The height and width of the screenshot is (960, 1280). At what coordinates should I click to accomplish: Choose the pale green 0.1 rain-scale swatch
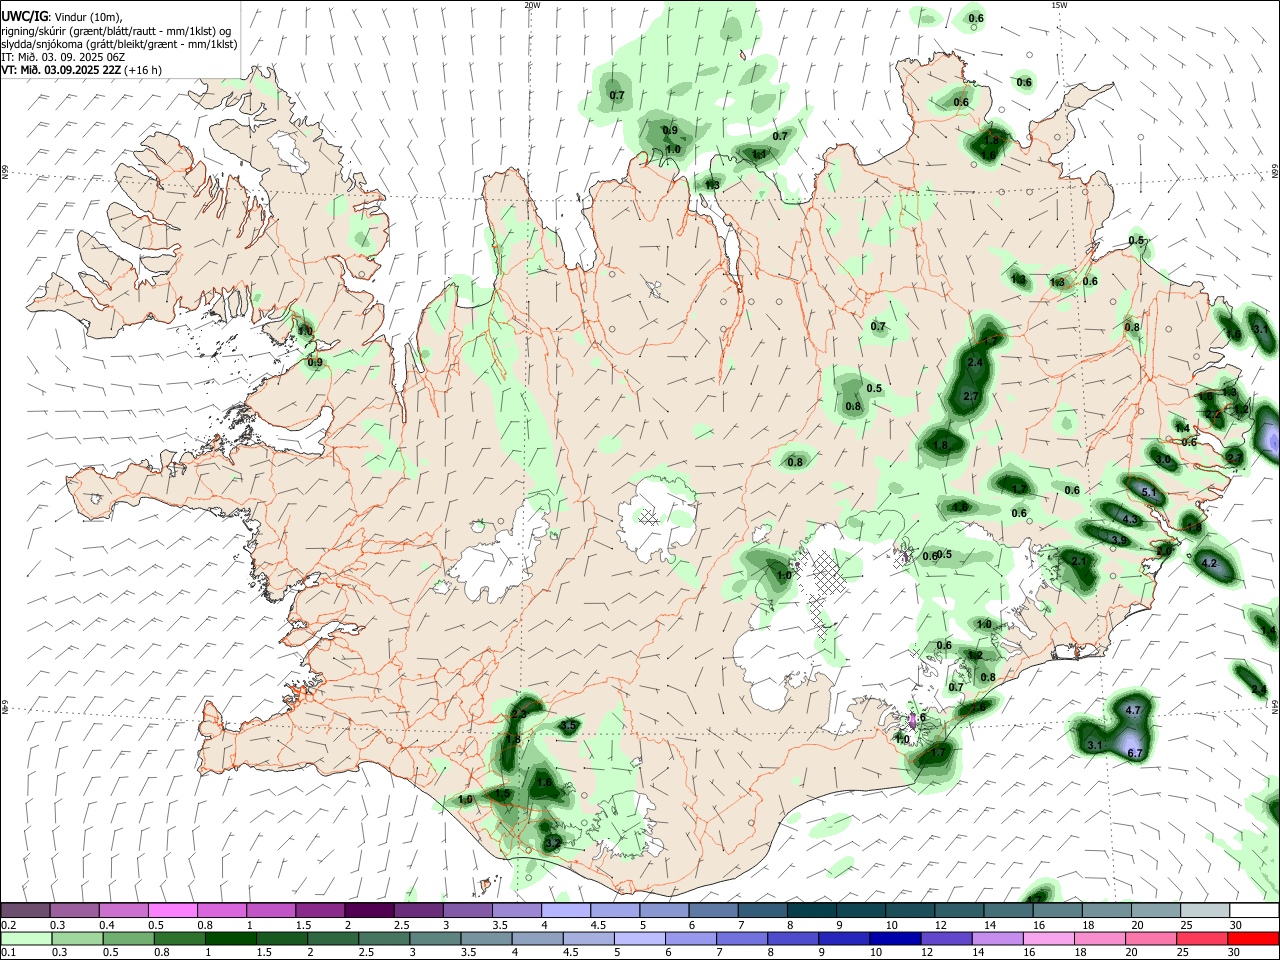point(26,938)
